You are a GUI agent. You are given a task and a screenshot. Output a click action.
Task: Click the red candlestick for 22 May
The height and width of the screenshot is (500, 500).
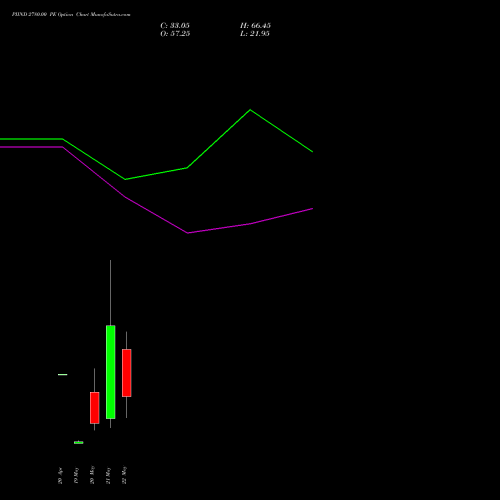tap(127, 373)
